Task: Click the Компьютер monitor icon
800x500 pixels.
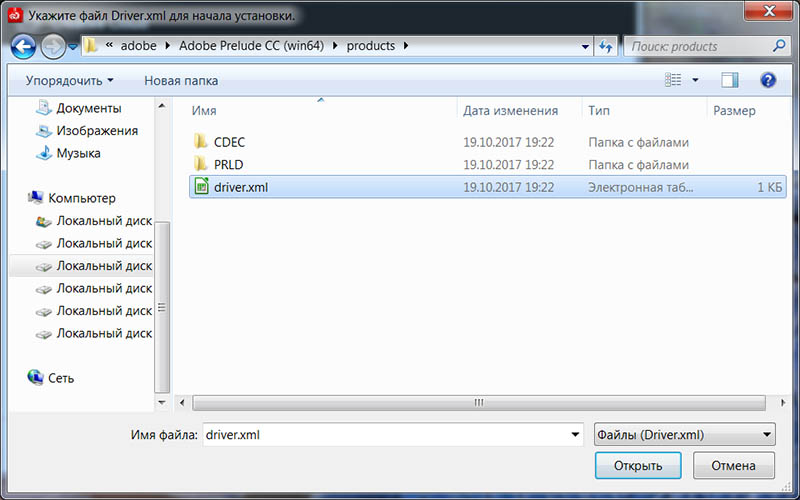Action: point(36,197)
